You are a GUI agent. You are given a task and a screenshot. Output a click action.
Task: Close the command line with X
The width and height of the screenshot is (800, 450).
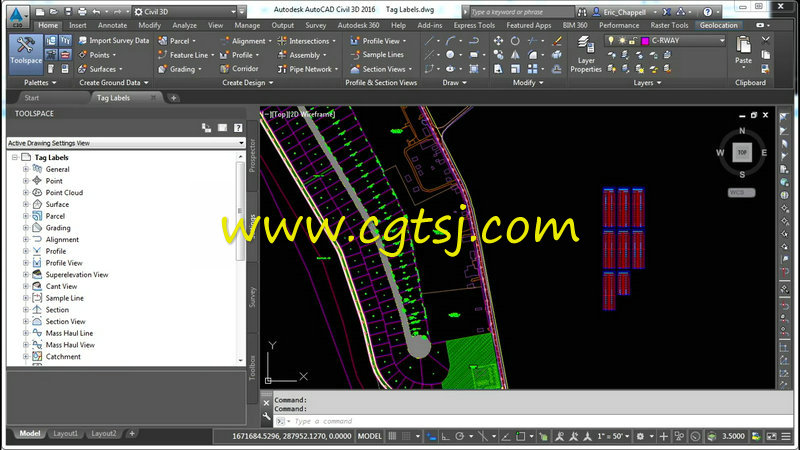point(266,403)
